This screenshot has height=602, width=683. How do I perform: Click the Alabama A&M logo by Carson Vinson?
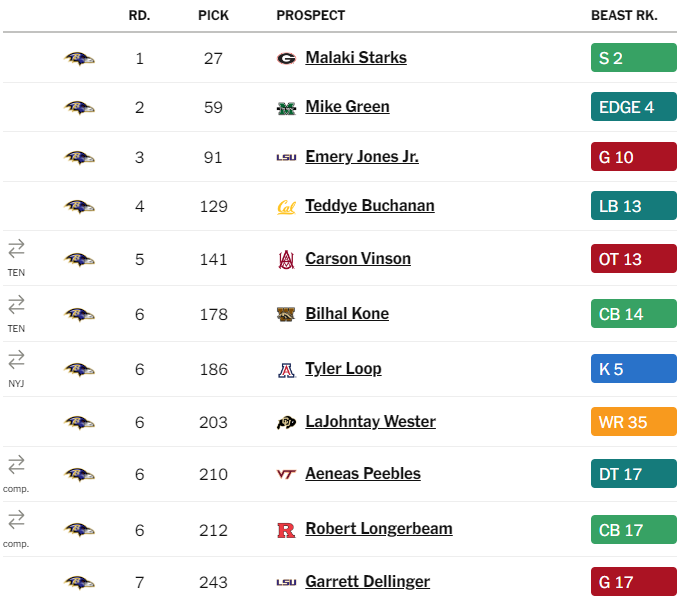pyautogui.click(x=286, y=260)
